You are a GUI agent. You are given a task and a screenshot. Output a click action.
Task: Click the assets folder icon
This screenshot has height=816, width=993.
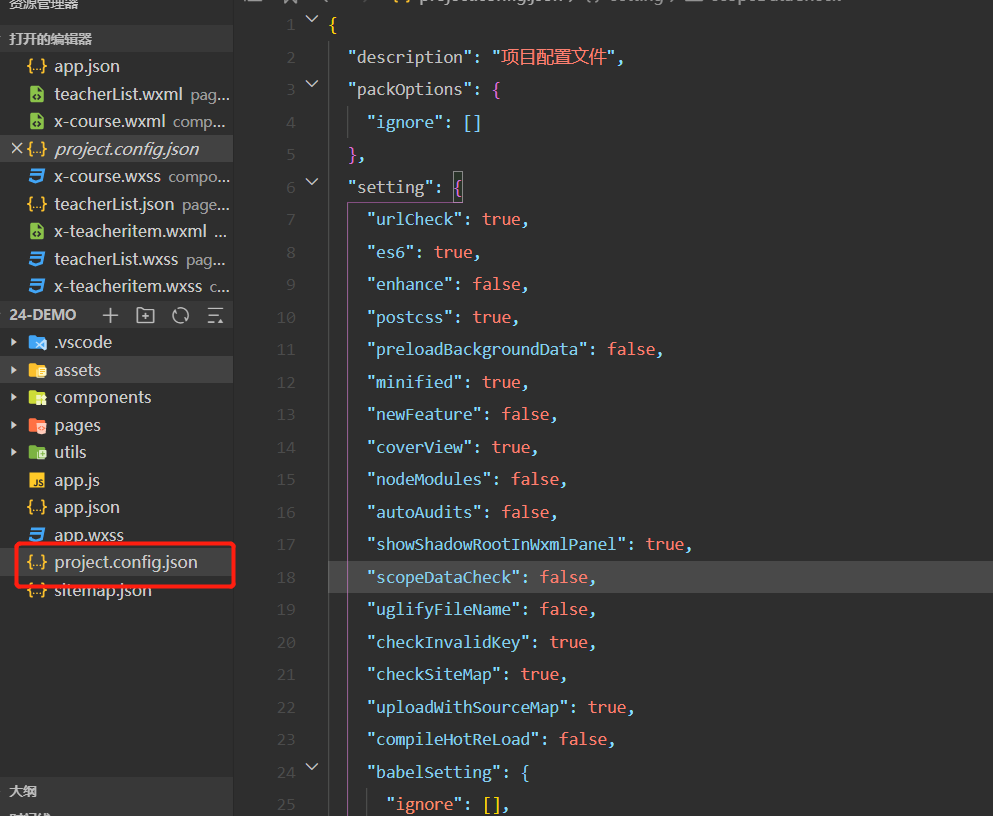[x=38, y=370]
